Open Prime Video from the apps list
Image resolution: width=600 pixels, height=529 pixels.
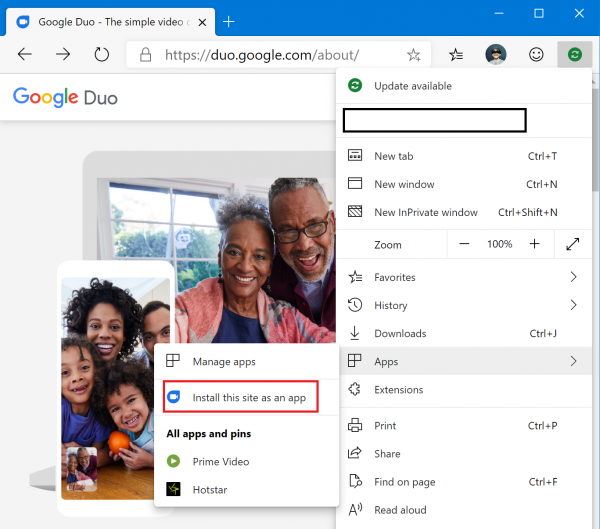tap(220, 461)
